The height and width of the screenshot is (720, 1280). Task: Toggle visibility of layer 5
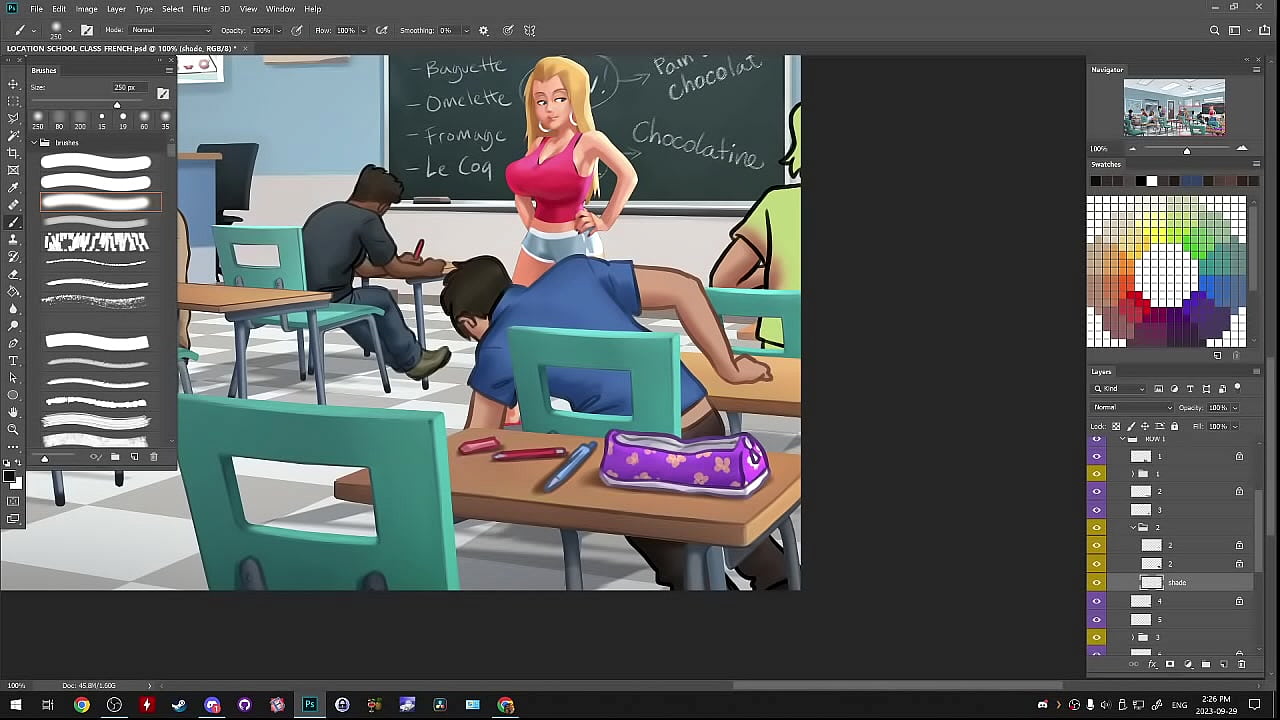coord(1097,619)
